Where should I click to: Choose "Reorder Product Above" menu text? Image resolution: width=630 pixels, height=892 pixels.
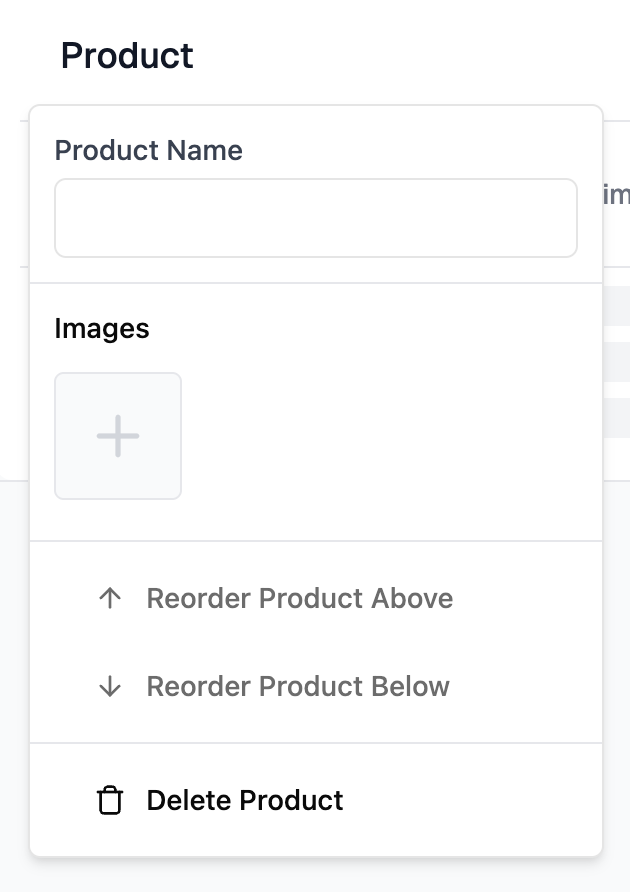tap(299, 598)
